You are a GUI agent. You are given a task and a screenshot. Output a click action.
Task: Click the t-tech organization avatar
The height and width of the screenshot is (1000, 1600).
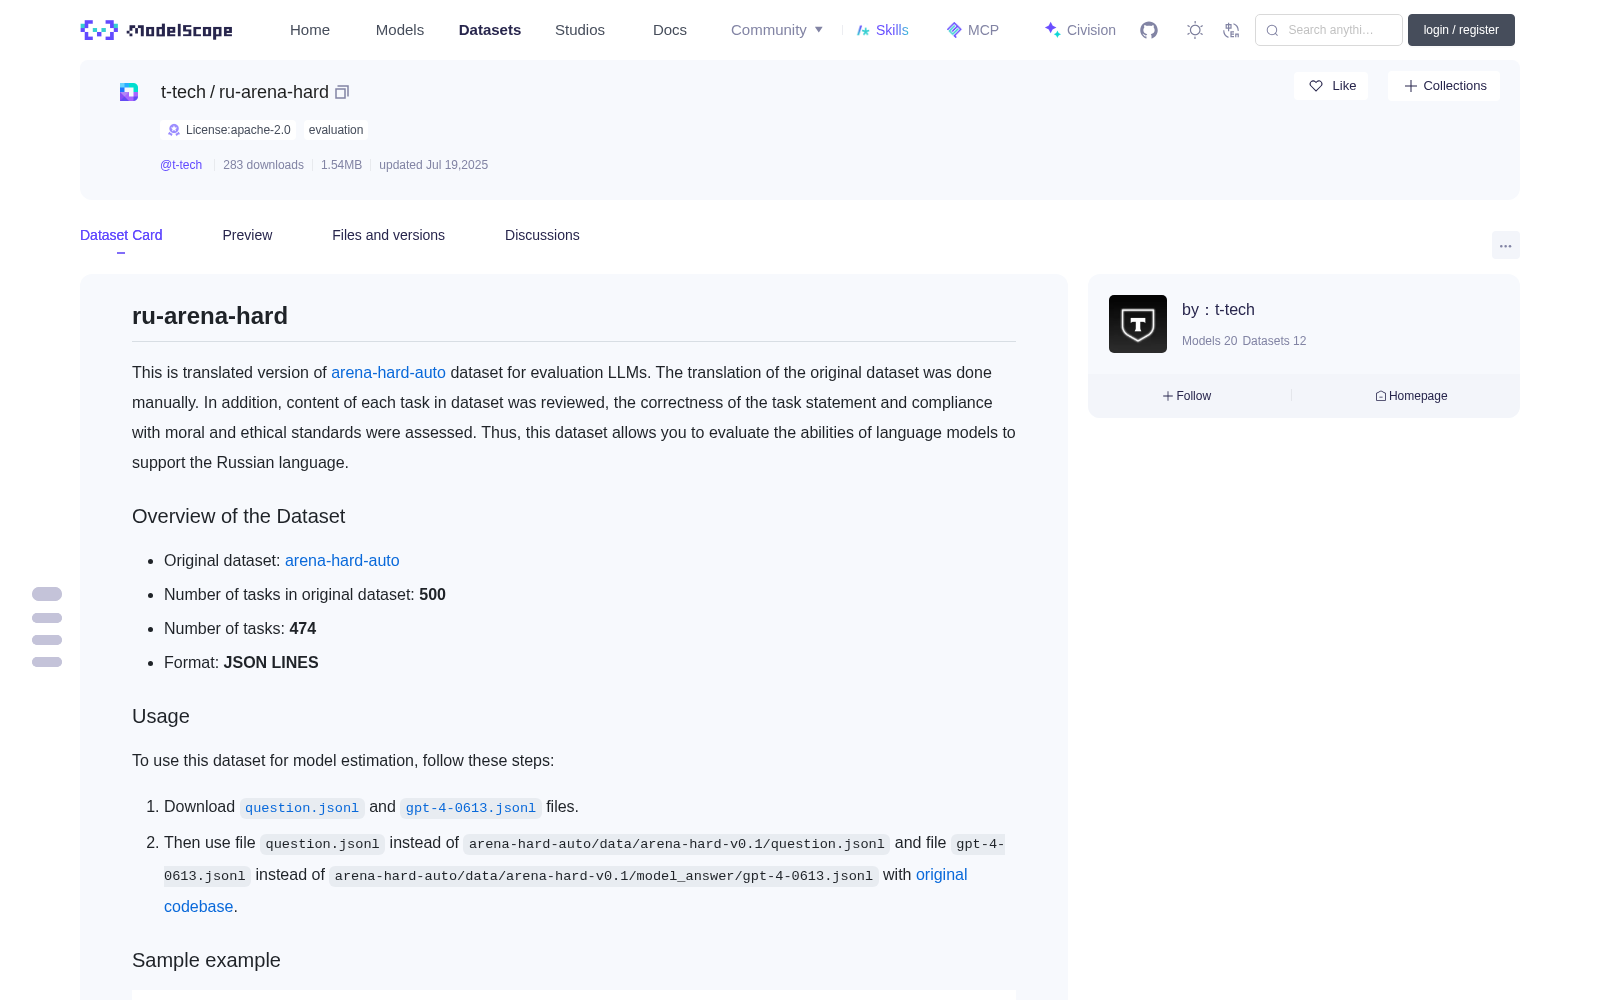pyautogui.click(x=1138, y=324)
